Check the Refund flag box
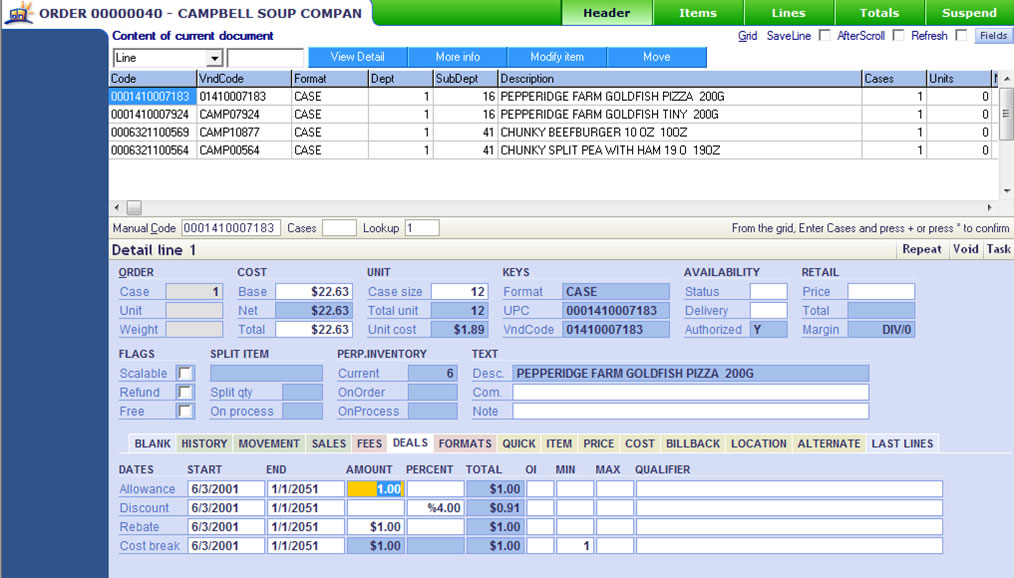The image size is (1014, 578). pos(185,392)
